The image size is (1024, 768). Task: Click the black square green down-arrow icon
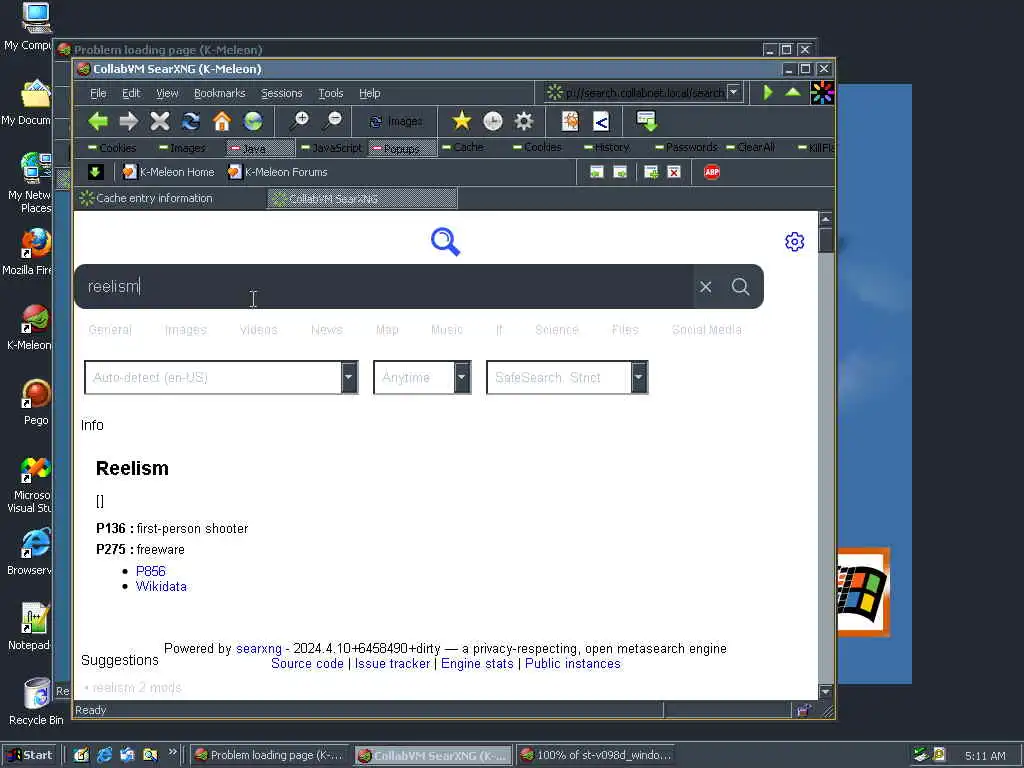(95, 172)
